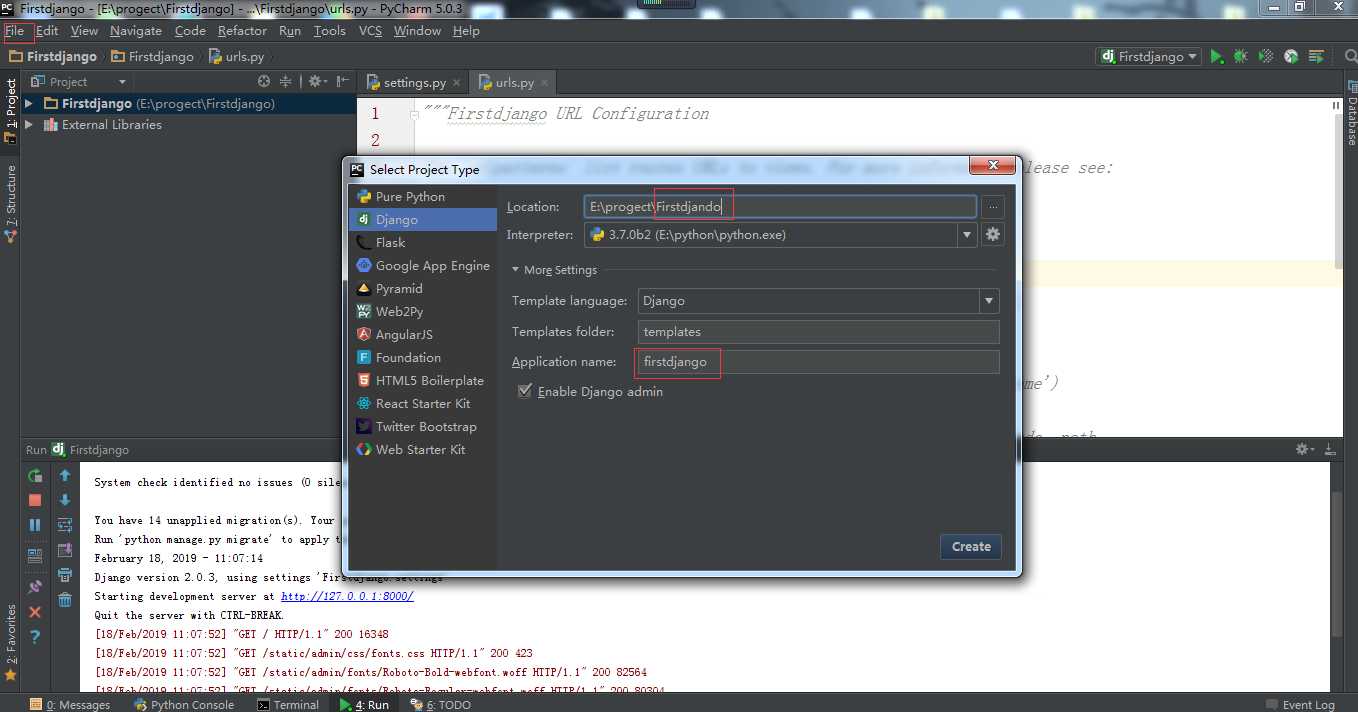Select Twitter Bootstrap project type
1358x712 pixels.
(422, 427)
